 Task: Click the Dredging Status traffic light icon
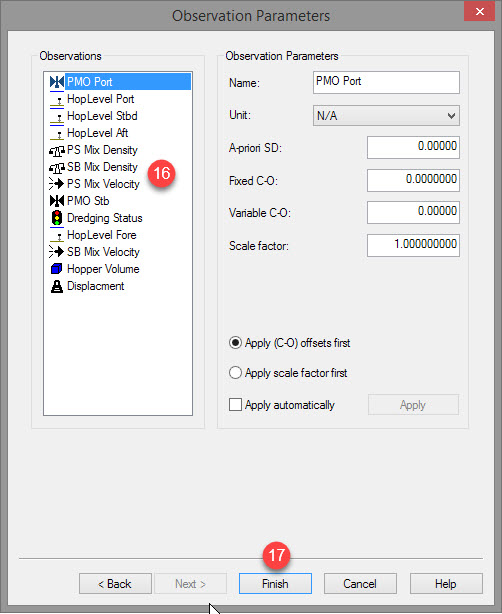(x=57, y=218)
